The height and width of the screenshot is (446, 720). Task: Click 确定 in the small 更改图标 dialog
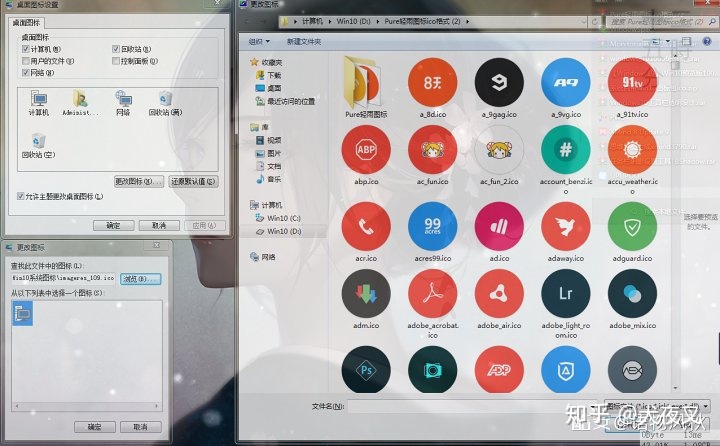95,427
